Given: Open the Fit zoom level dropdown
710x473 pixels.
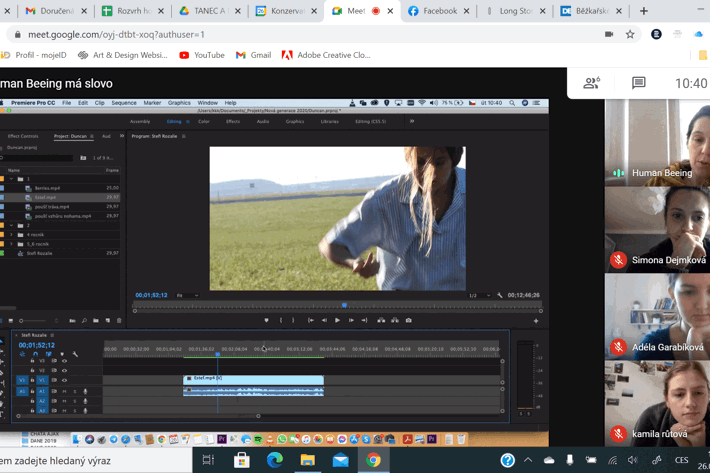Looking at the screenshot, I should [187, 296].
